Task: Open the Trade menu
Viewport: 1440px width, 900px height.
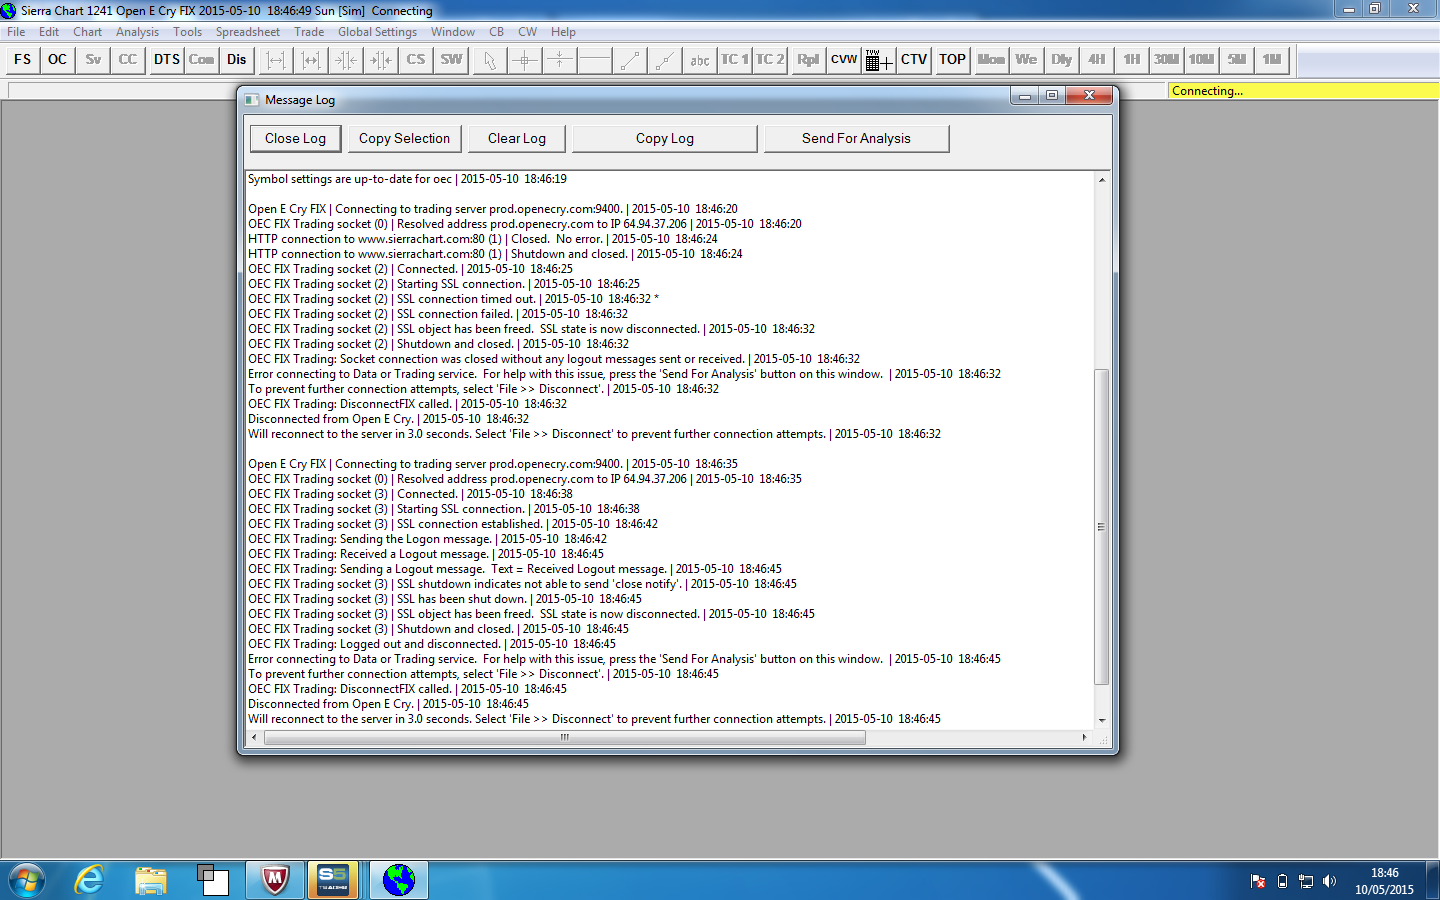Action: tap(309, 32)
